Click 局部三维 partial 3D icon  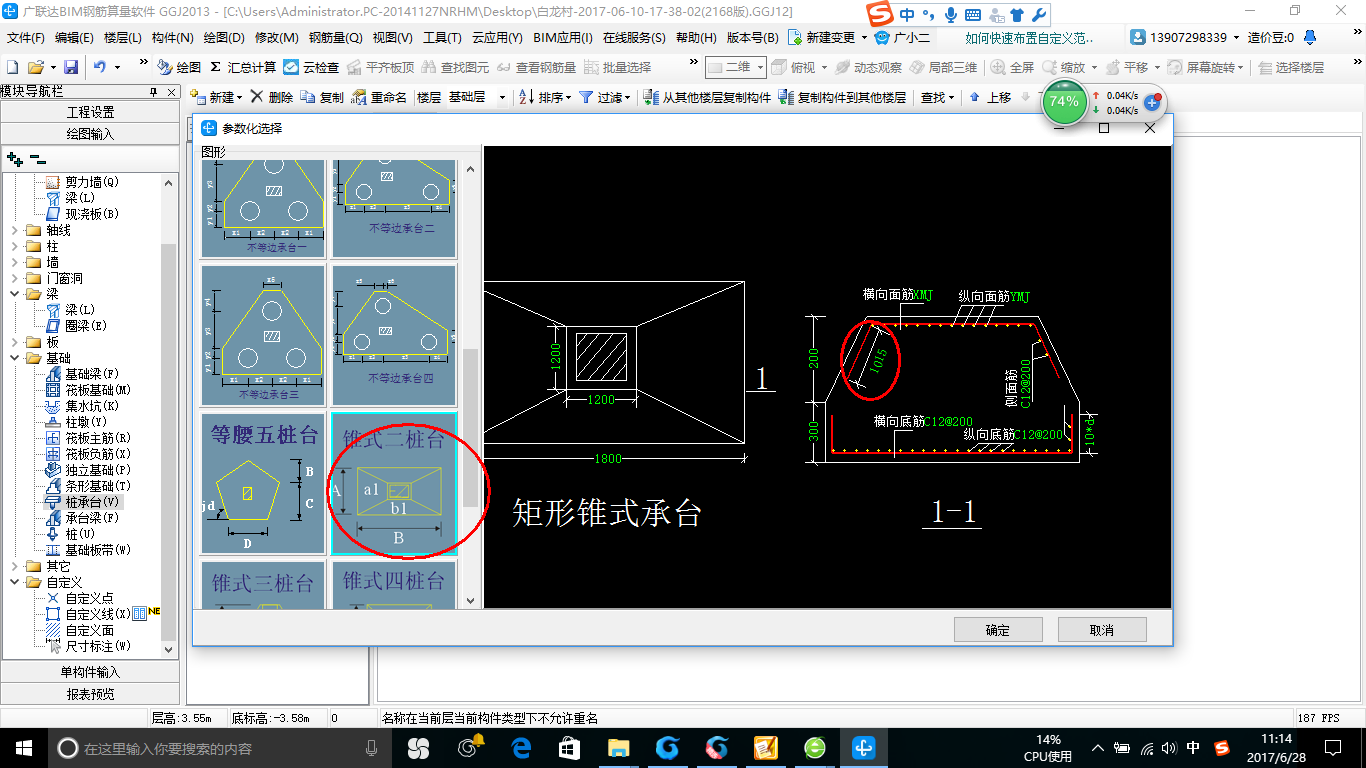[917, 67]
